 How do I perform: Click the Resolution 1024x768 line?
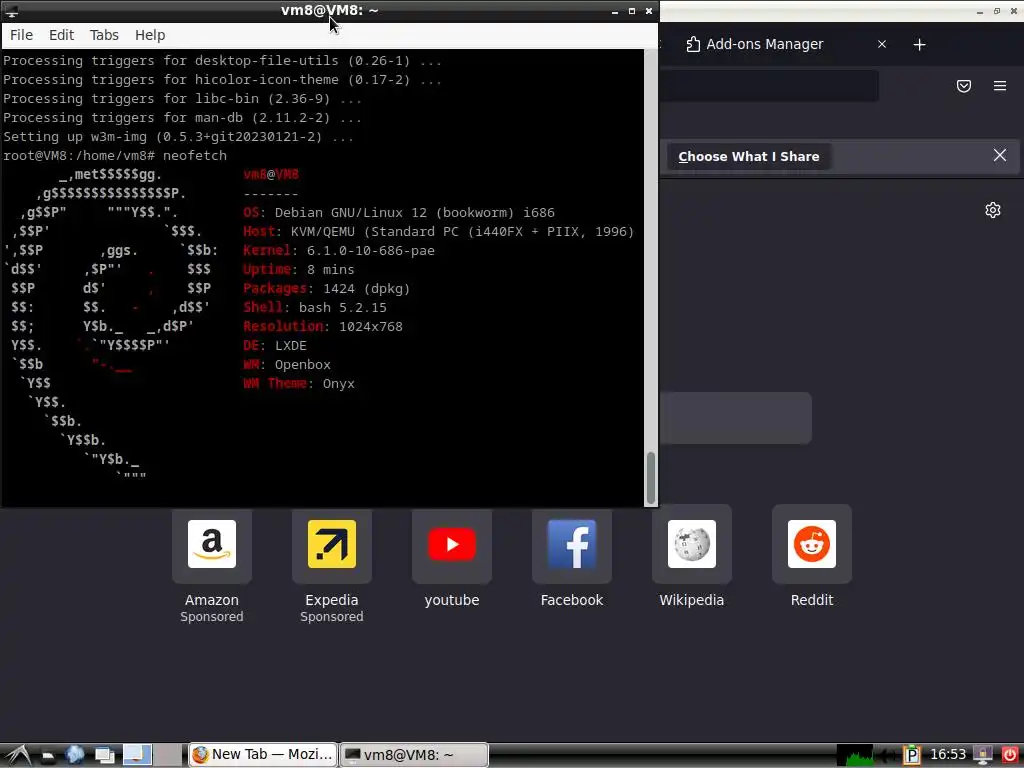tap(323, 327)
